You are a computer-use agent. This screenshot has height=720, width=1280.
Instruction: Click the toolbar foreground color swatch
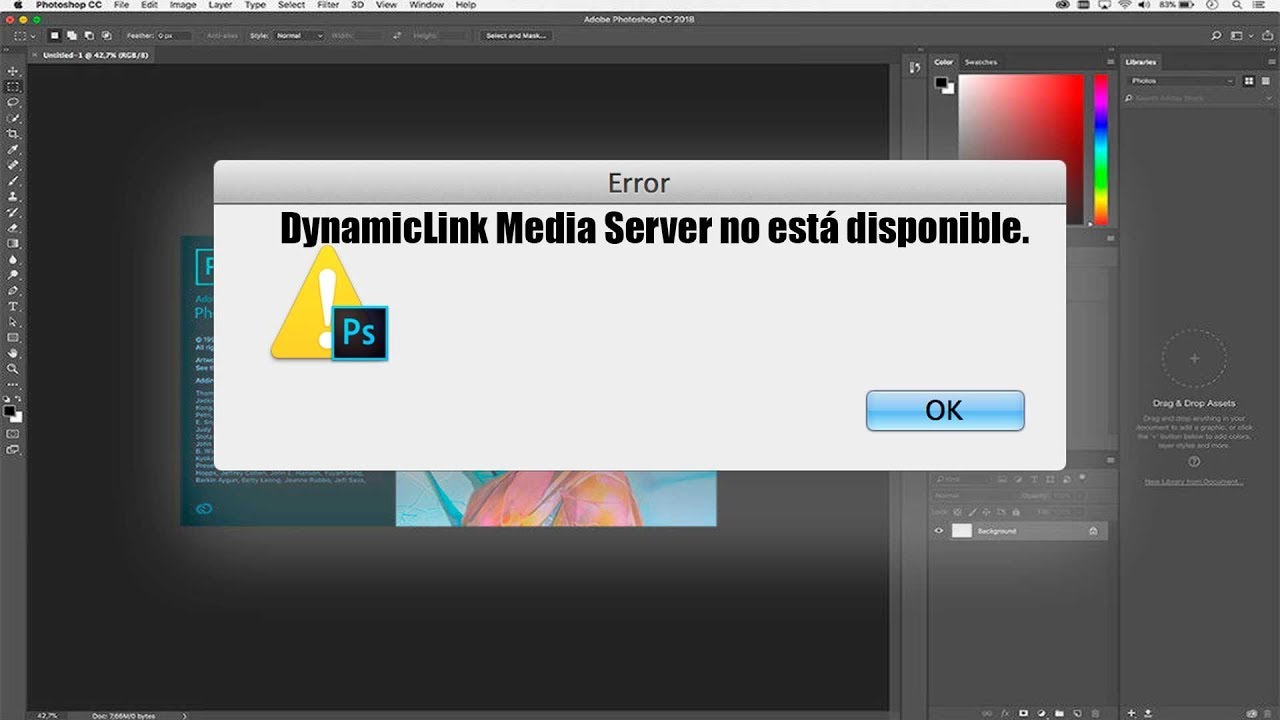(x=9, y=410)
